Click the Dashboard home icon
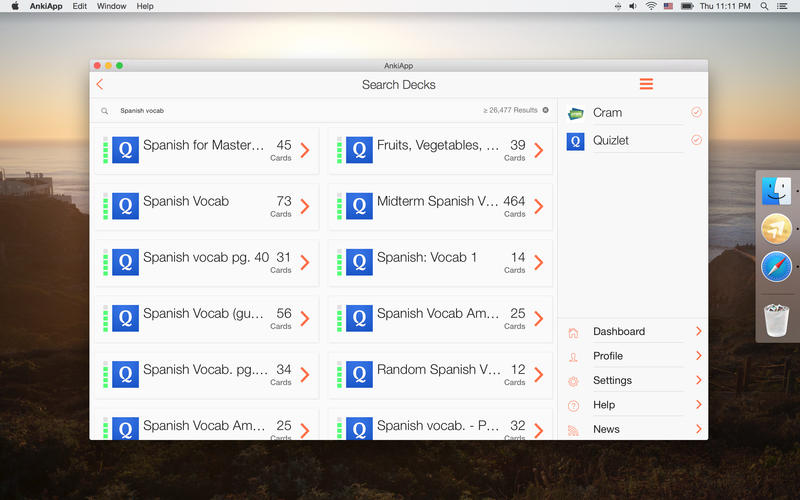 573,332
